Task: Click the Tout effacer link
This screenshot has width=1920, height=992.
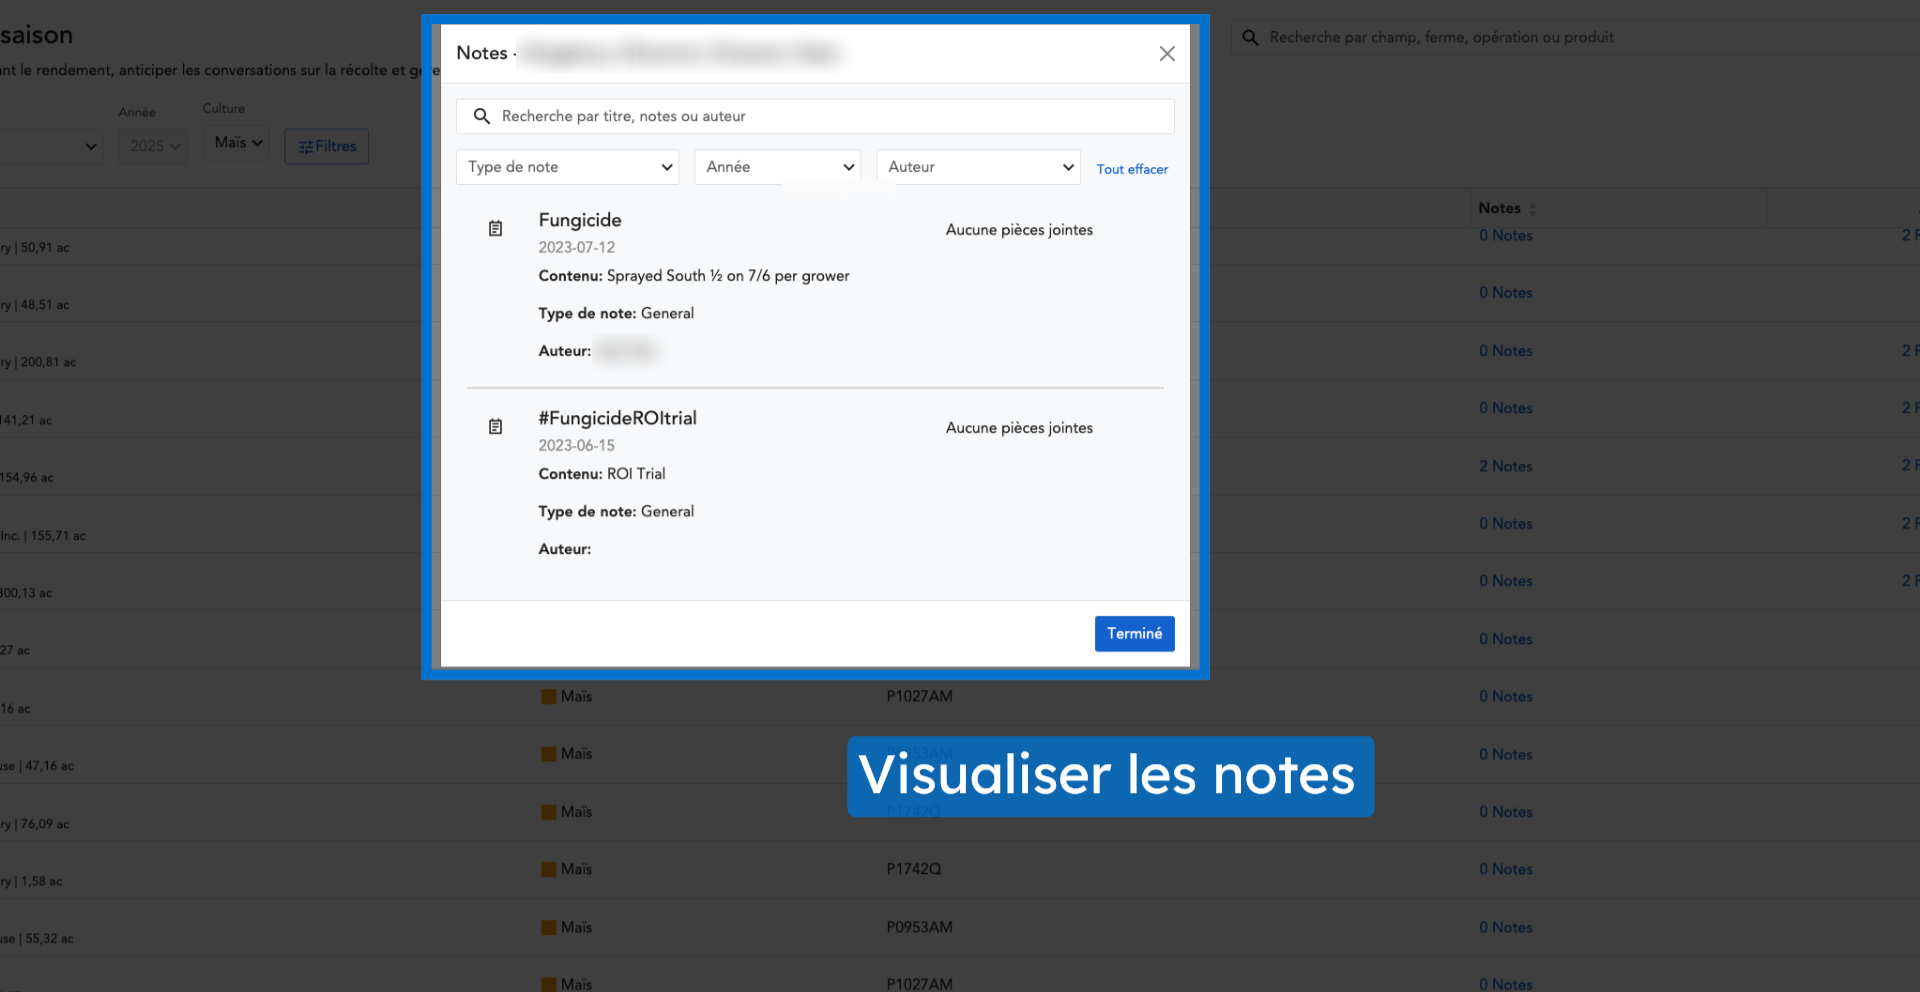Action: [x=1132, y=169]
